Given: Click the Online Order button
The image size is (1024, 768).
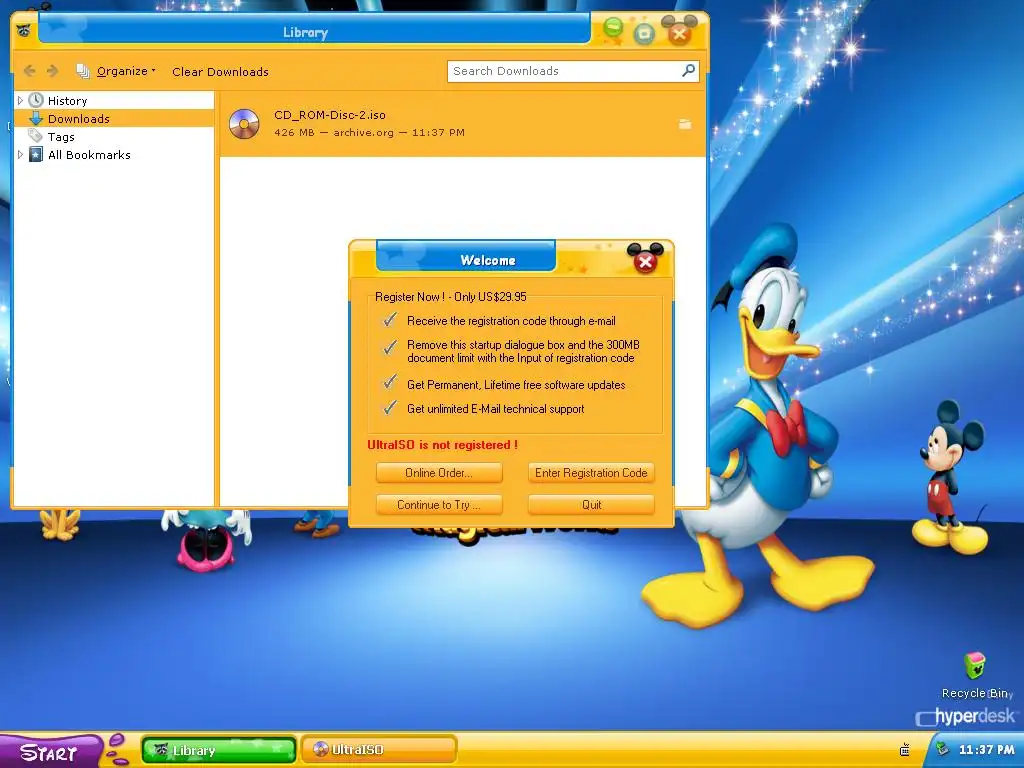Looking at the screenshot, I should coord(439,473).
